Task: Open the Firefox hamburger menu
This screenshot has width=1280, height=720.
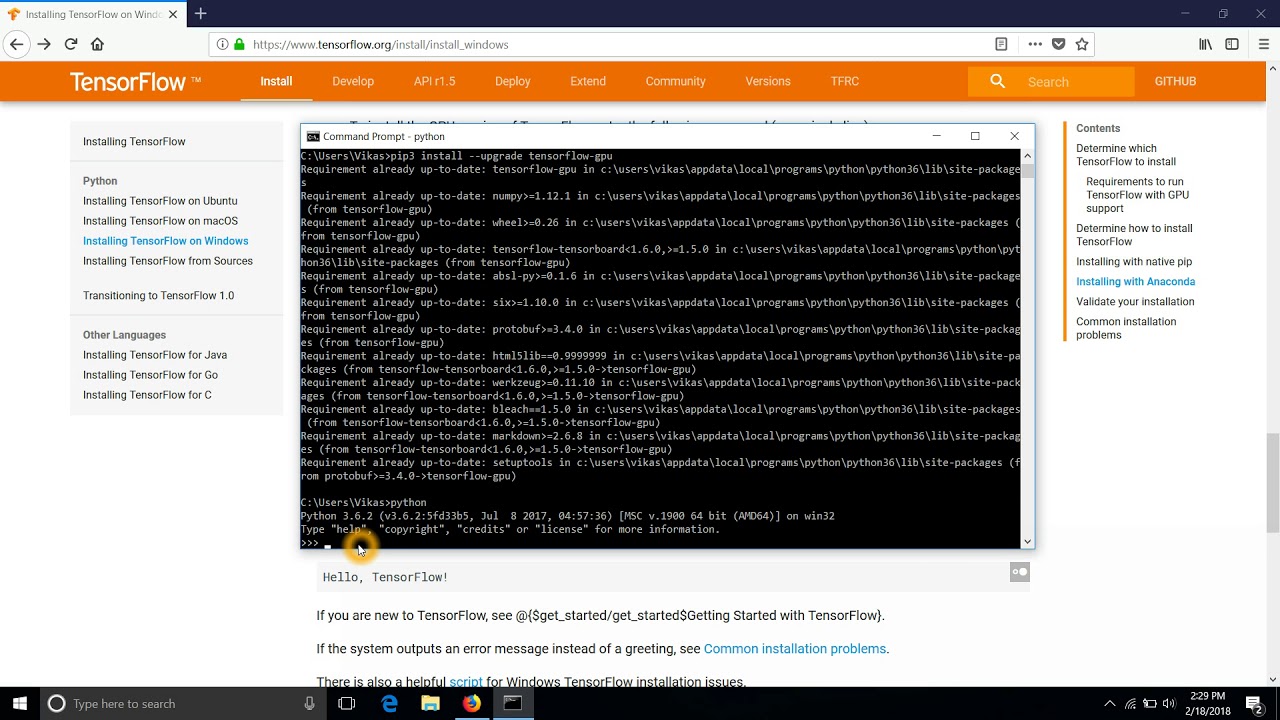Action: point(1263,44)
